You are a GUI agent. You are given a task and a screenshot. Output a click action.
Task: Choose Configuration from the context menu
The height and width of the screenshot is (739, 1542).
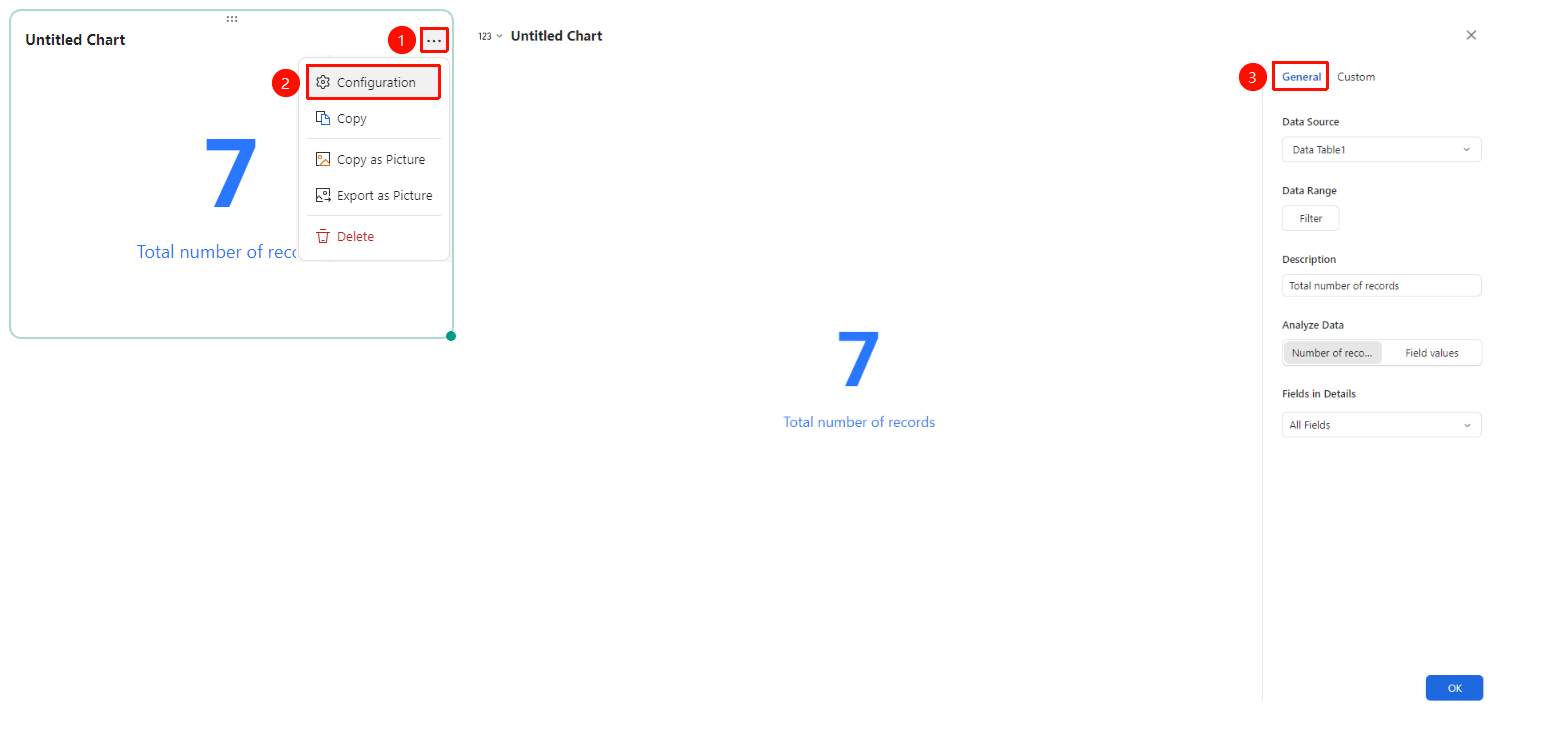[373, 82]
